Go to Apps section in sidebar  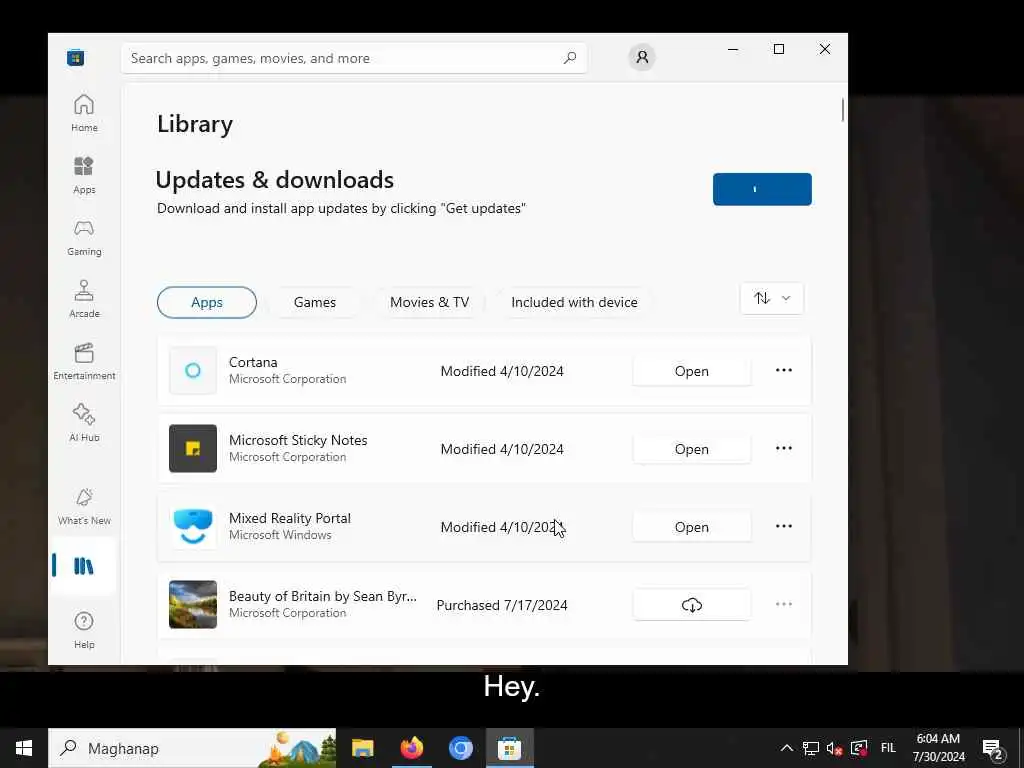[84, 175]
